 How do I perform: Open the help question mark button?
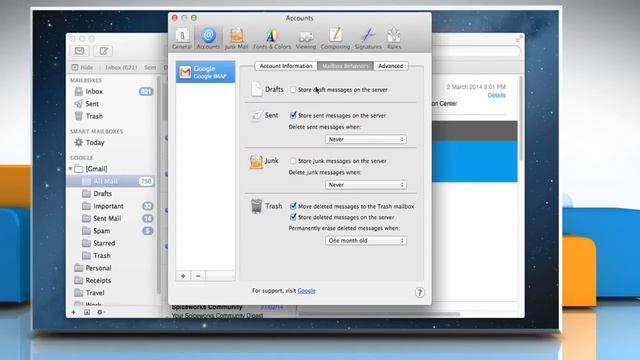click(x=420, y=292)
